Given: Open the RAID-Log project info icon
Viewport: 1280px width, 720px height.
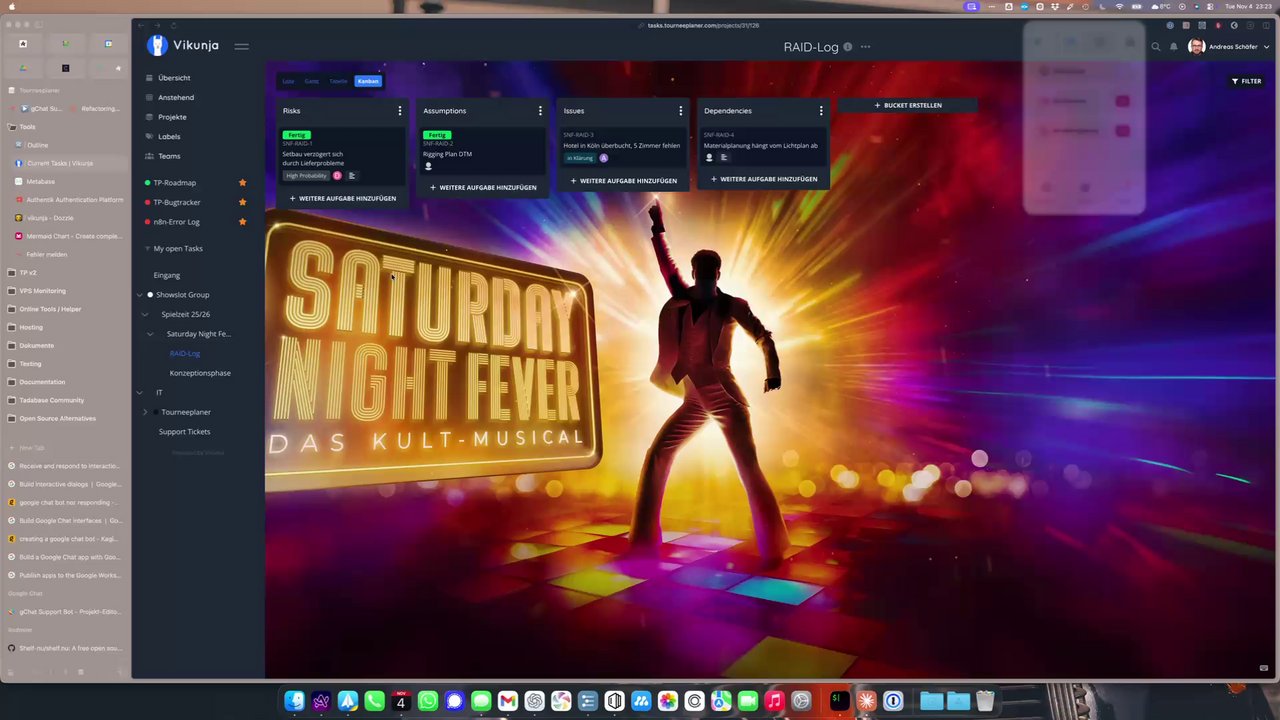Looking at the screenshot, I should click(x=848, y=47).
